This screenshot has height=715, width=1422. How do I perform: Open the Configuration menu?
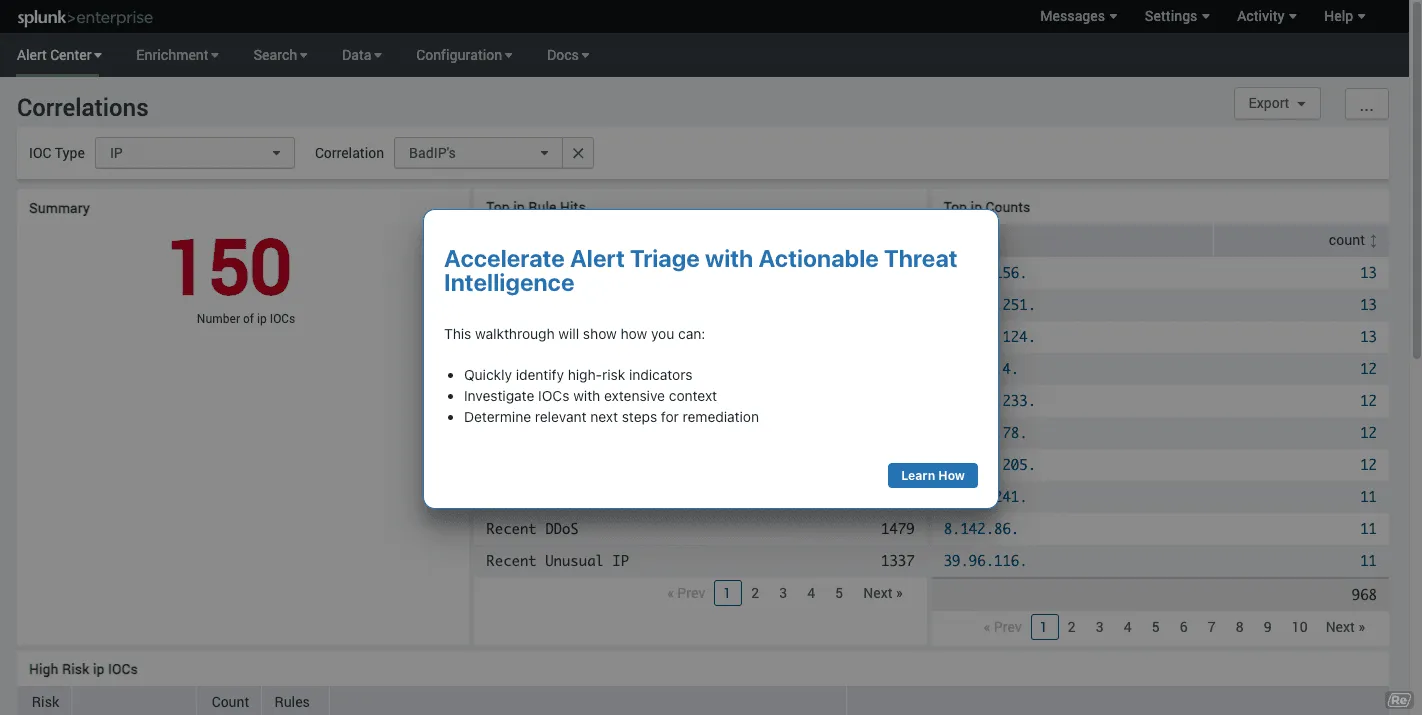coord(463,55)
